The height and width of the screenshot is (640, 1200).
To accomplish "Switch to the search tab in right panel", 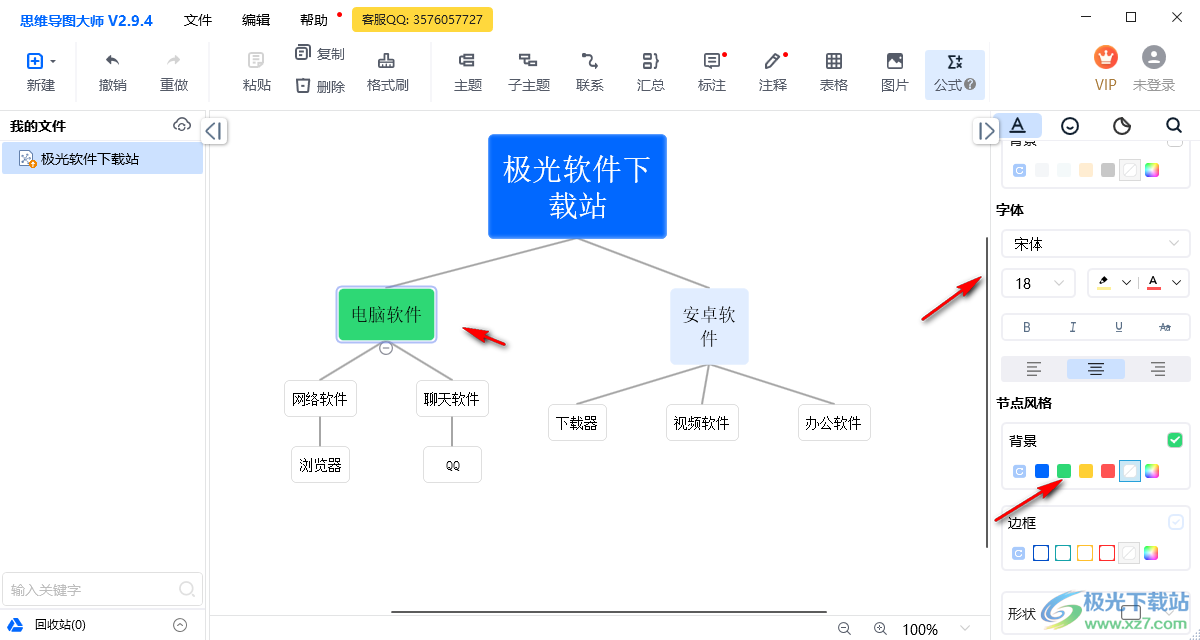I will [x=1174, y=125].
